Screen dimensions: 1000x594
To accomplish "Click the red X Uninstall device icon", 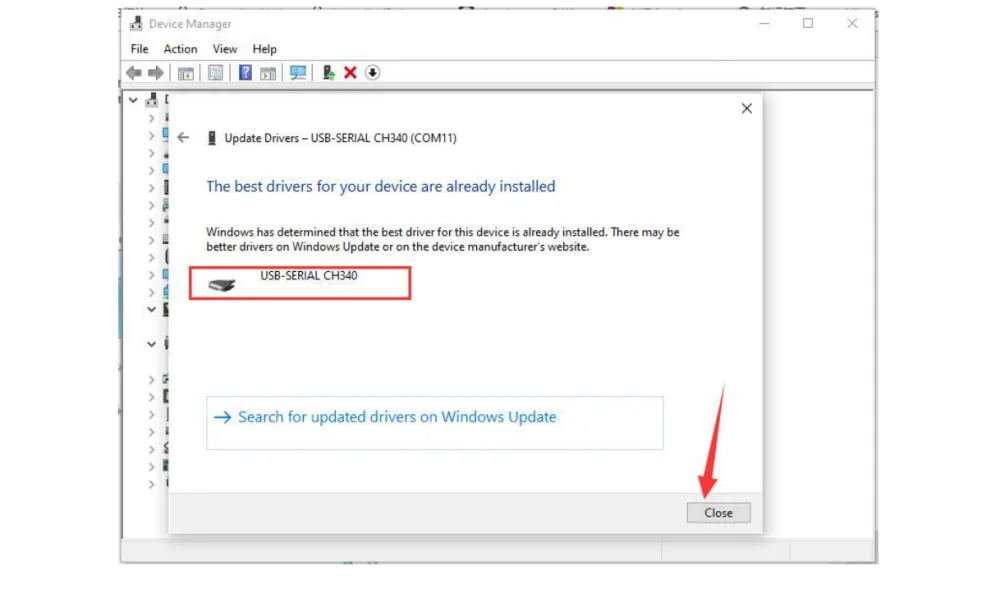I will coord(350,73).
